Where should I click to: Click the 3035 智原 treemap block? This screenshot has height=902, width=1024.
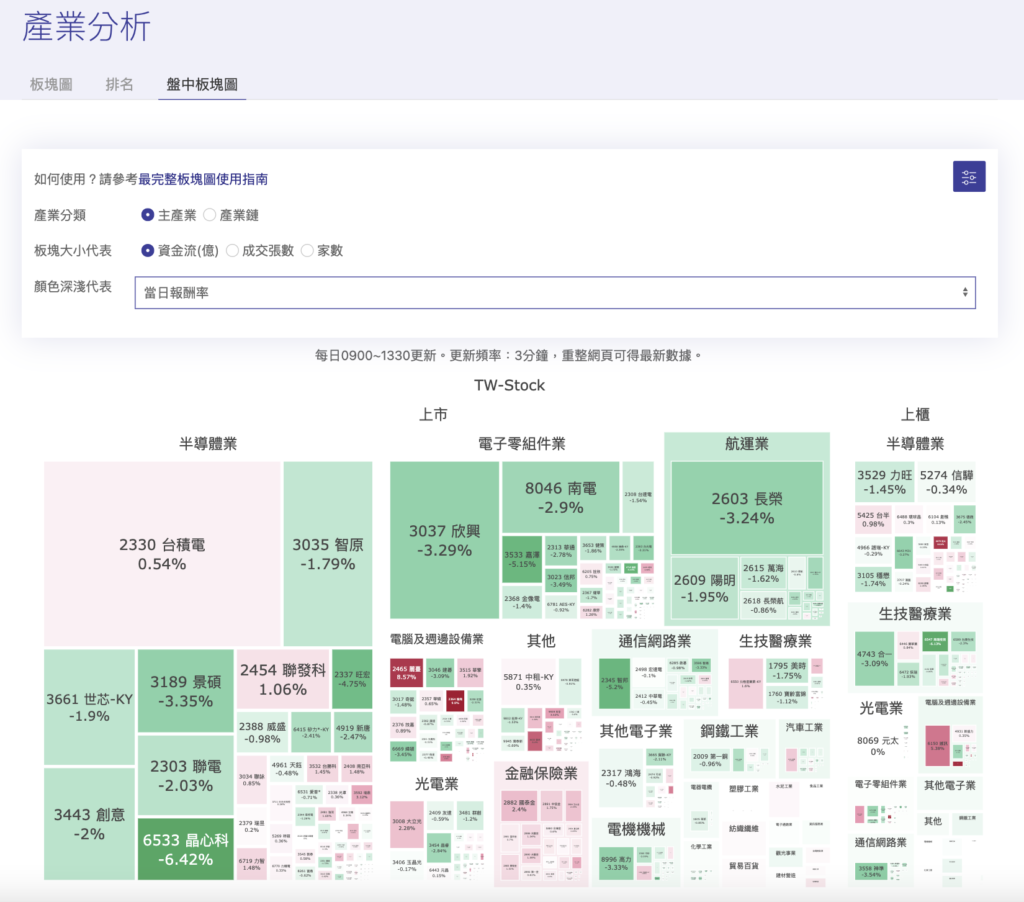[328, 554]
